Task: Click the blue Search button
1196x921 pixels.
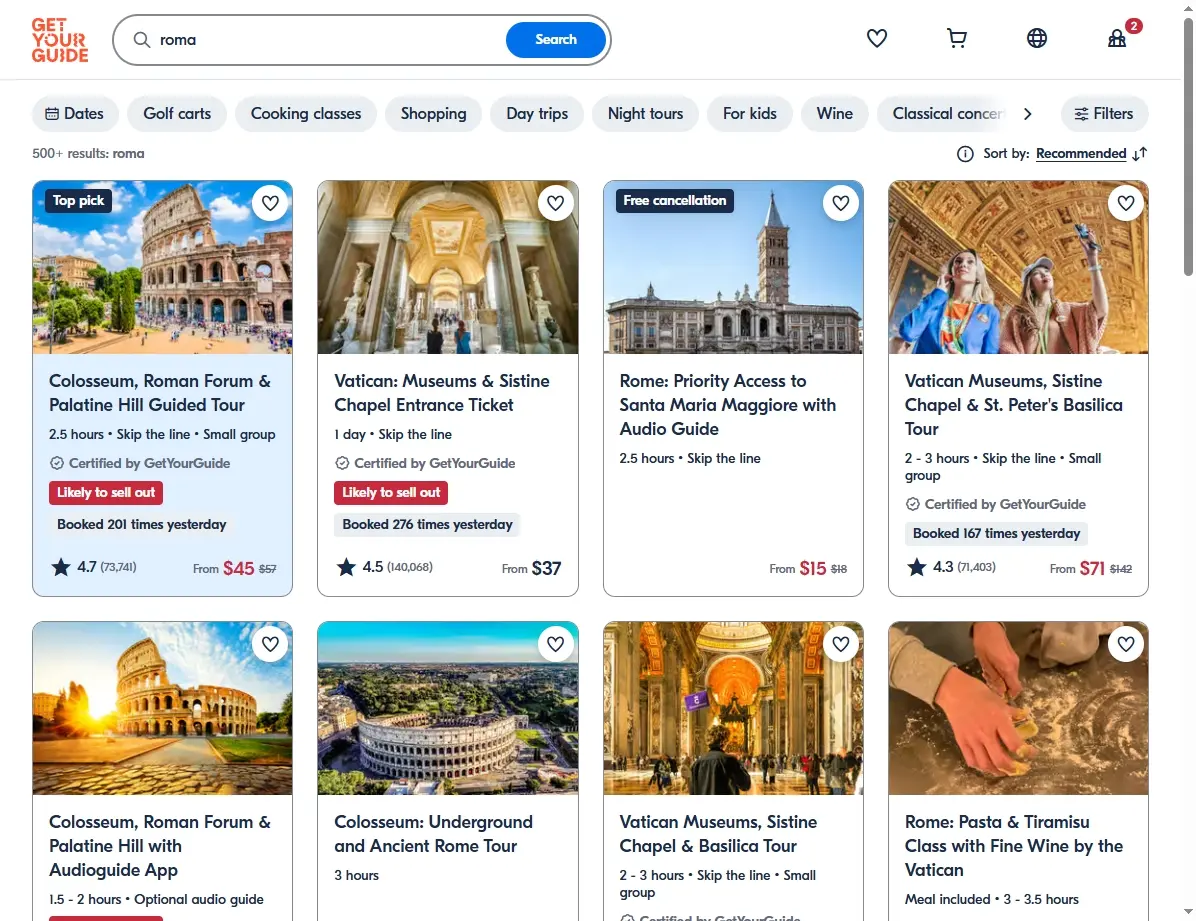Action: 555,40
